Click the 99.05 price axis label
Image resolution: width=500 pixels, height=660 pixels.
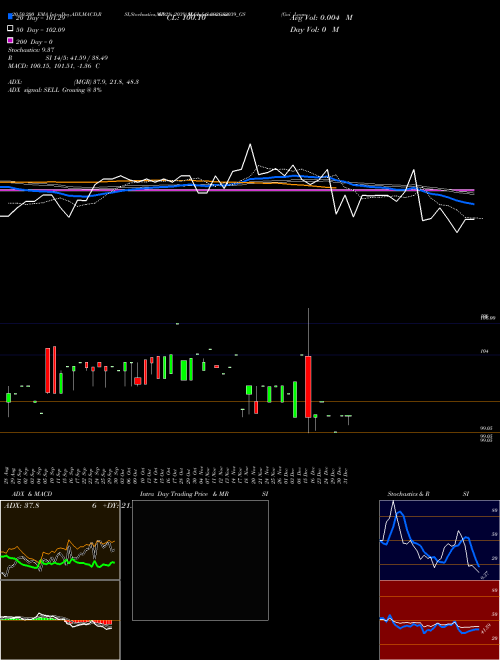pos(486,428)
